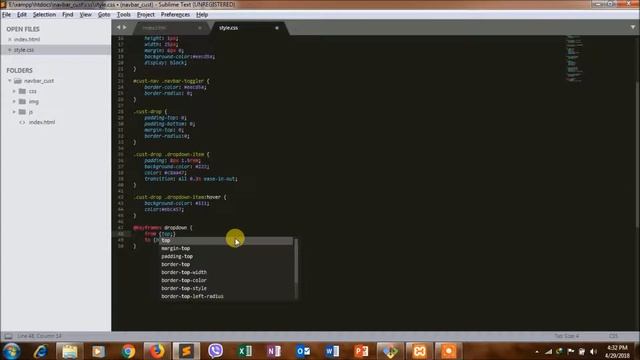Choose 'padding-top' autocomplete suggestion
The image size is (640, 360).
pos(226,256)
